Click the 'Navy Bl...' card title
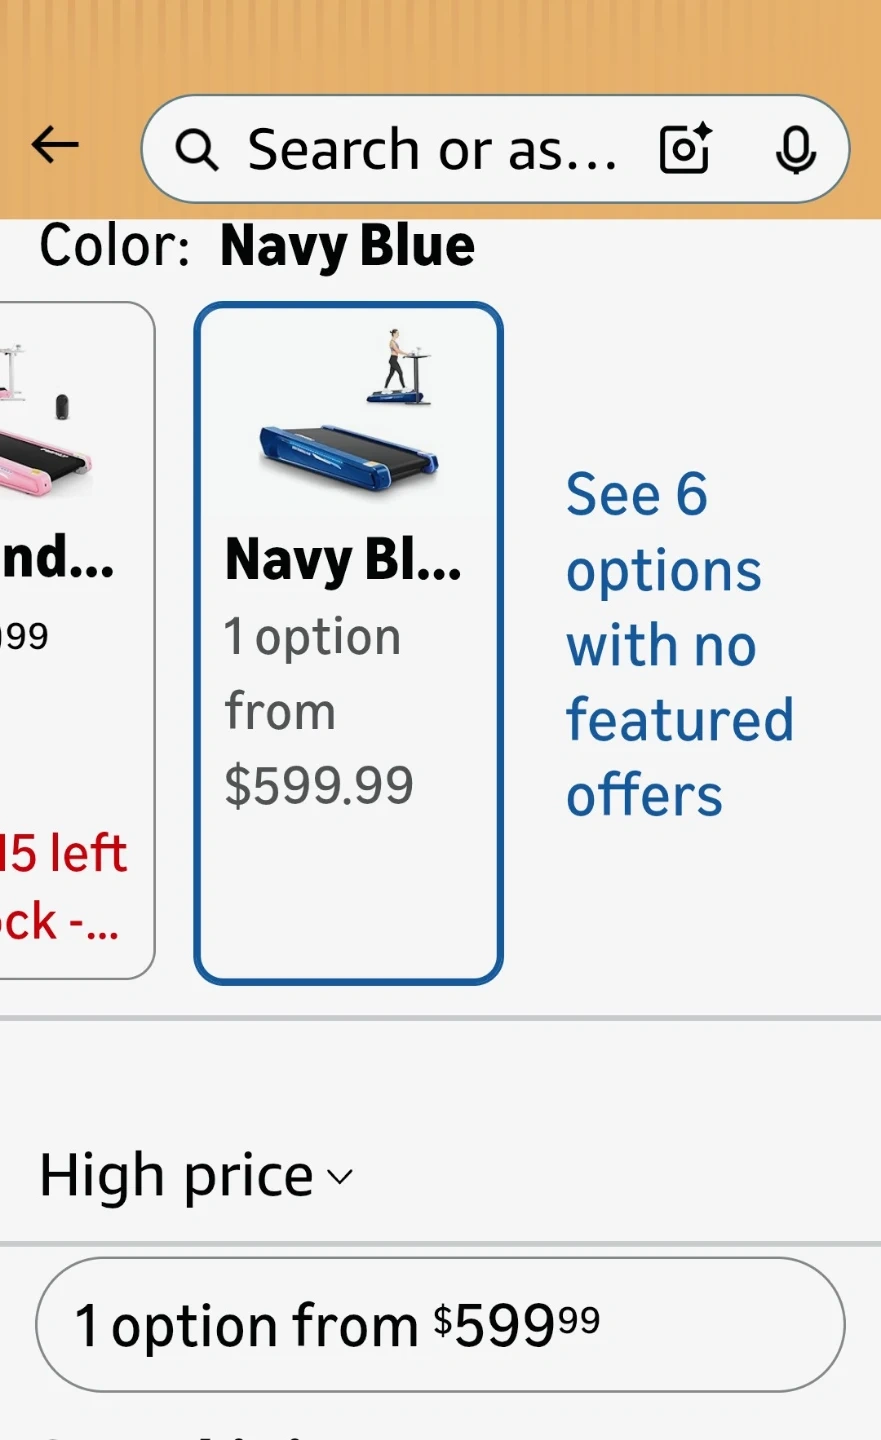Image resolution: width=881 pixels, height=1440 pixels. click(343, 560)
